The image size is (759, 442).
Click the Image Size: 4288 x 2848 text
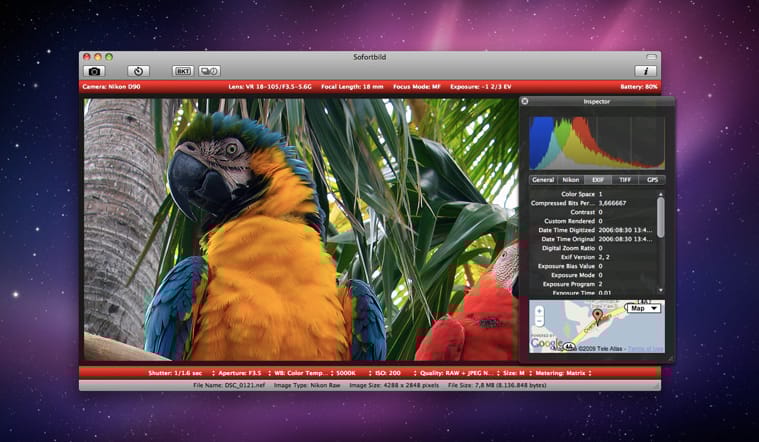pyautogui.click(x=394, y=385)
